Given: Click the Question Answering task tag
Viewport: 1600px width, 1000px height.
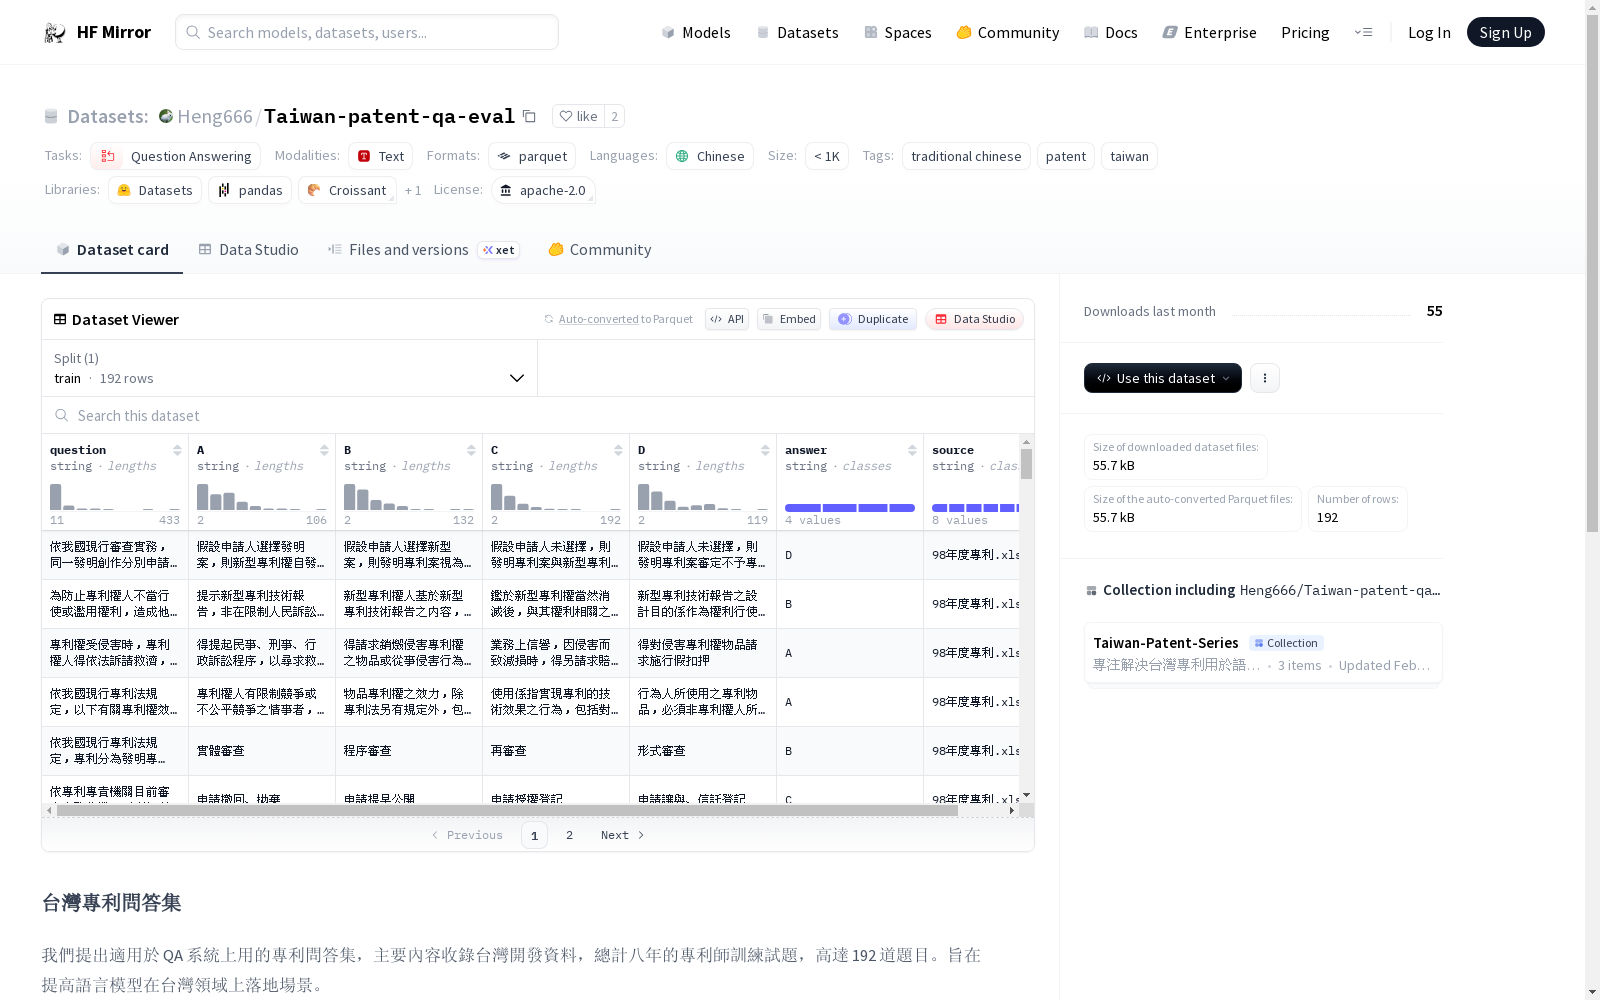Looking at the screenshot, I should pyautogui.click(x=175, y=156).
